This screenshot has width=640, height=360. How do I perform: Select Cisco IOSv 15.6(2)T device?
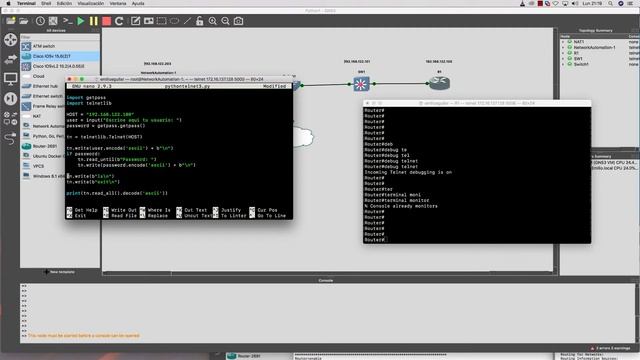pos(60,56)
